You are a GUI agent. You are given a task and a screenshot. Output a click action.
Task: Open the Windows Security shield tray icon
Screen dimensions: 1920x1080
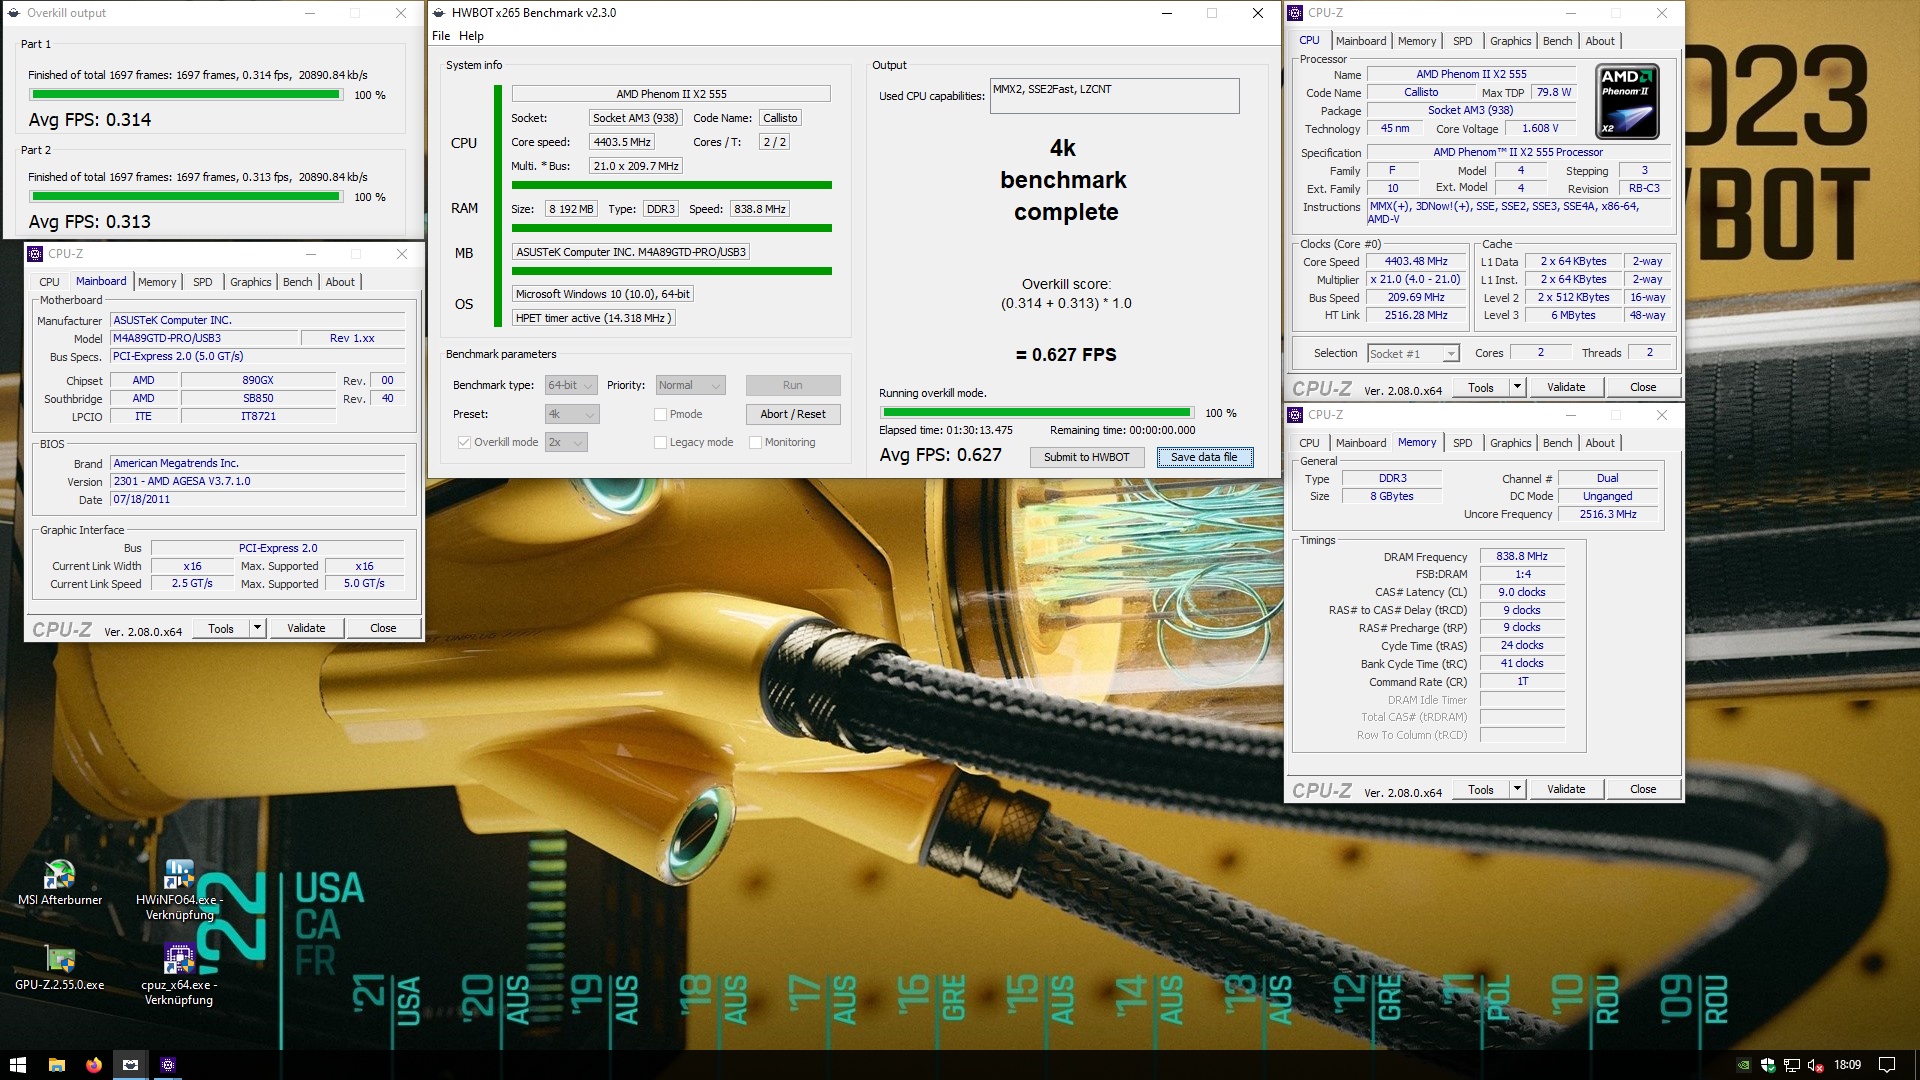click(1767, 1065)
